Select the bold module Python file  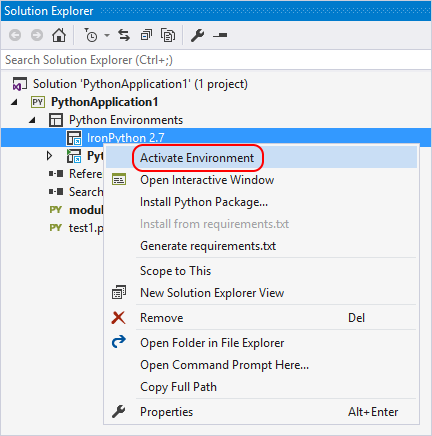(86, 210)
